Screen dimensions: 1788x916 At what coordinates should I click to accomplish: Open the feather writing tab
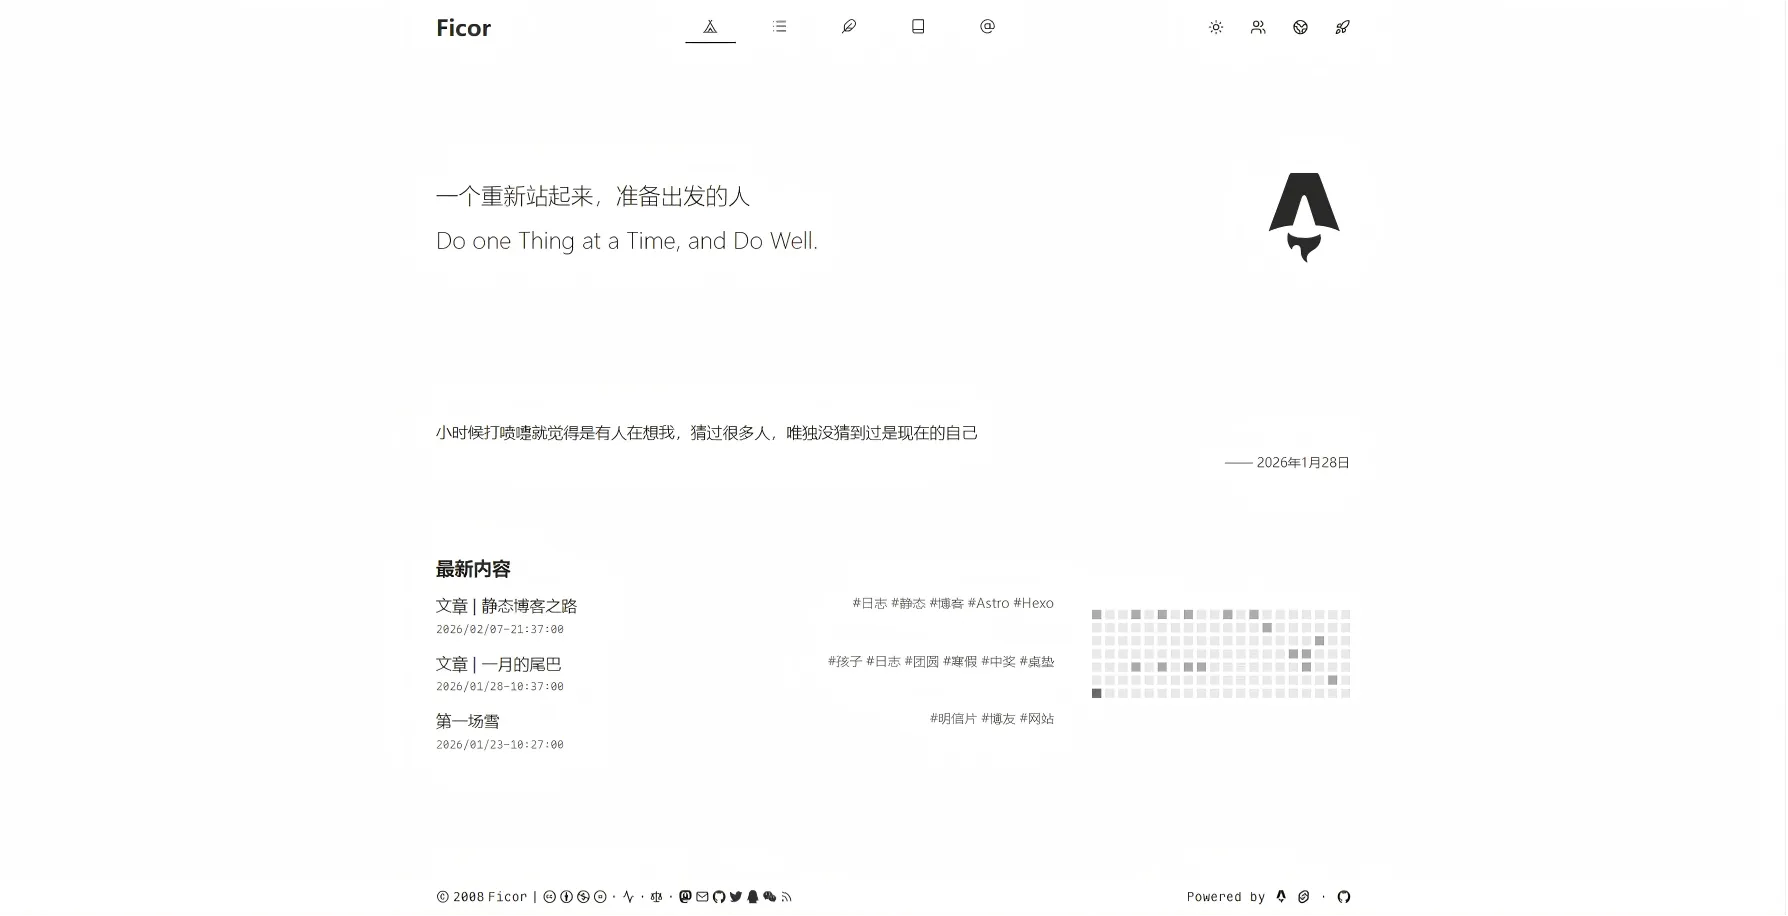tap(849, 27)
